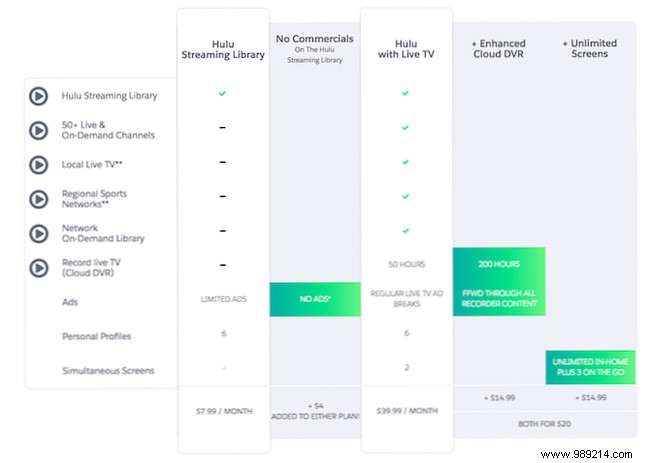Click the +$4 added to either plan price
This screenshot has width=647, height=463.
(x=315, y=410)
